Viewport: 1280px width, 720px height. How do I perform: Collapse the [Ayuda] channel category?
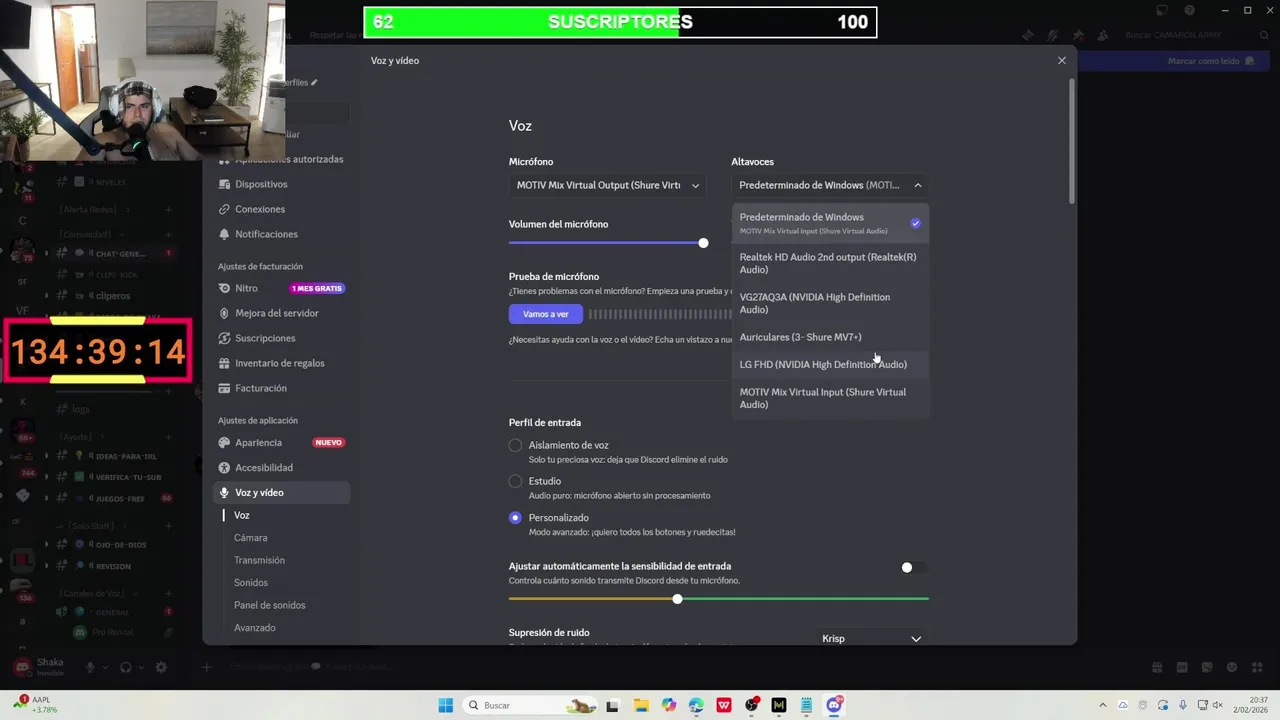(78, 436)
